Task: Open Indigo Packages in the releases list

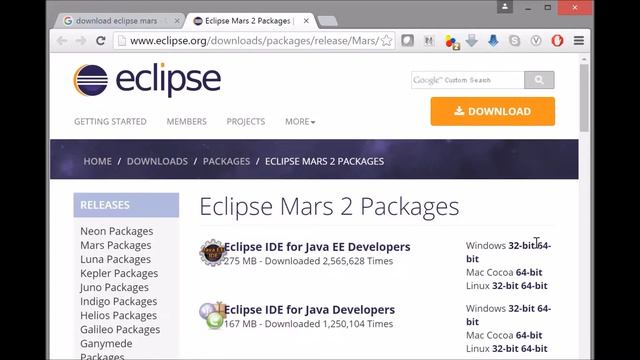Action: 118,302
